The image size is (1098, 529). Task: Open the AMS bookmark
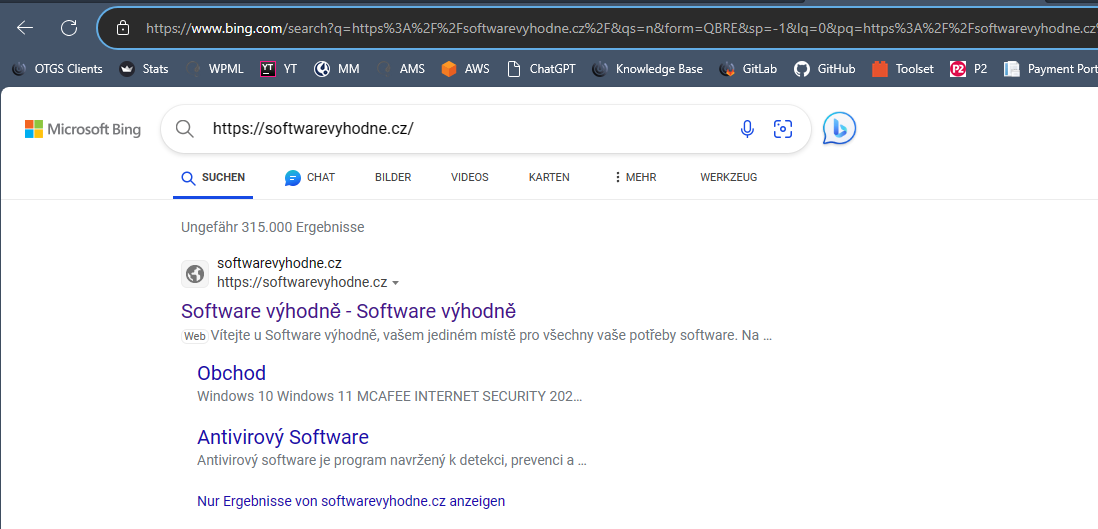[x=400, y=69]
